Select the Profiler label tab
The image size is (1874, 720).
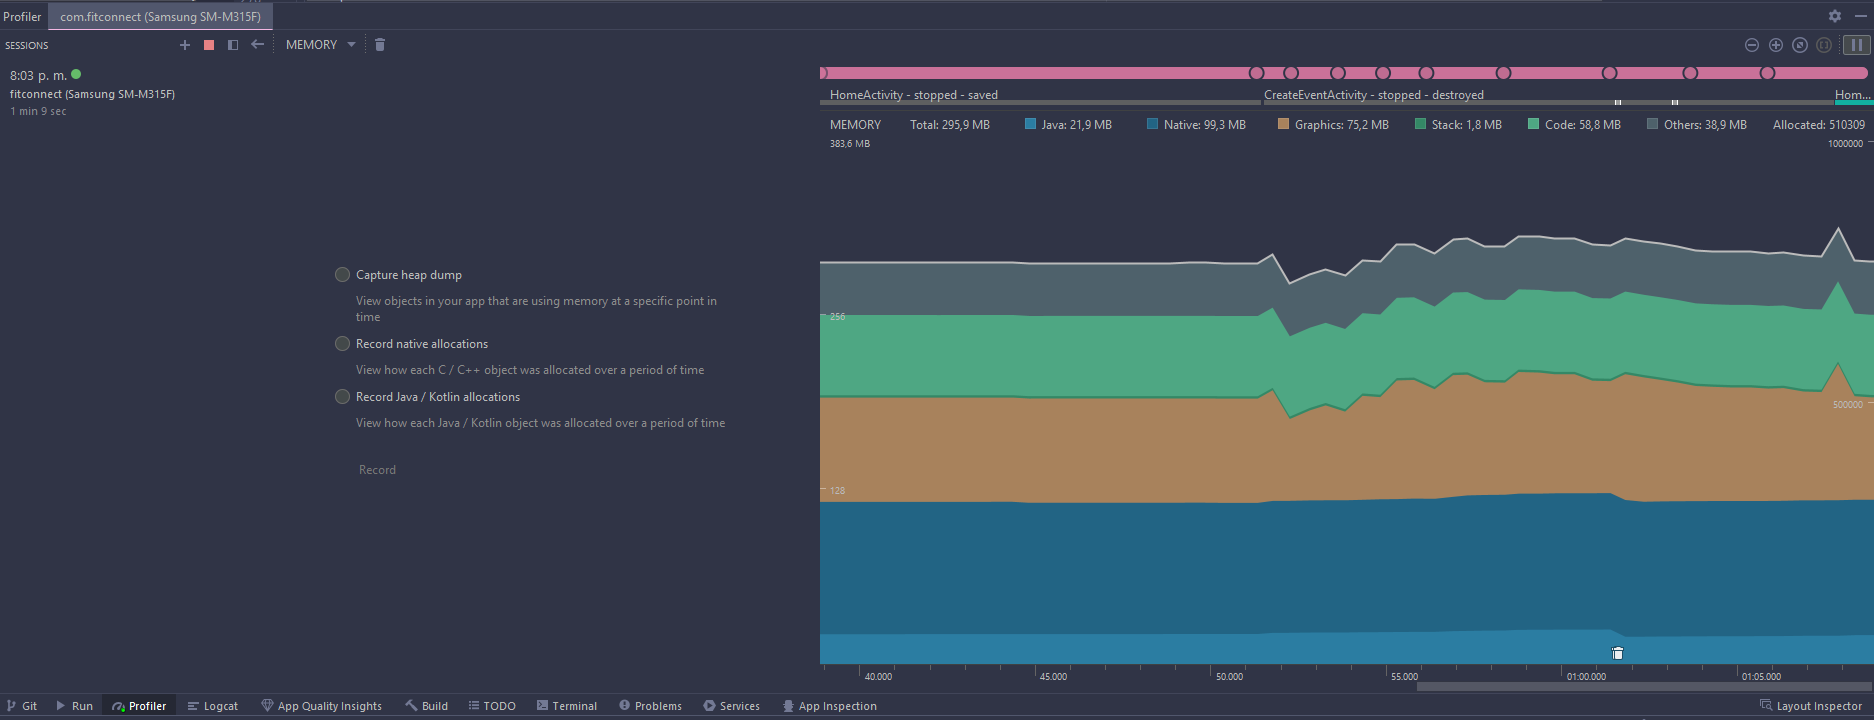pos(22,17)
